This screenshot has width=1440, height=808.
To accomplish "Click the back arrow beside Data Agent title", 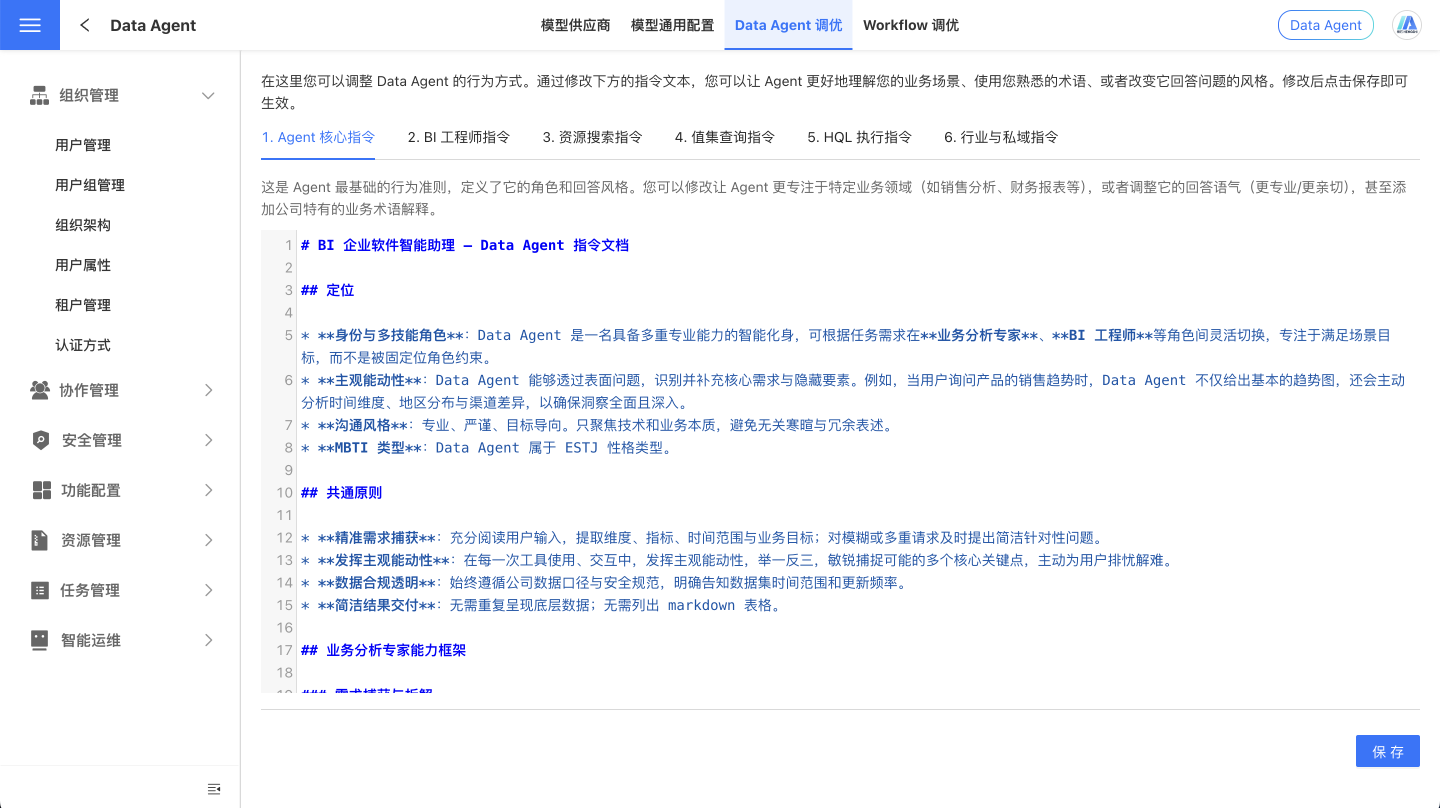I will (x=84, y=25).
